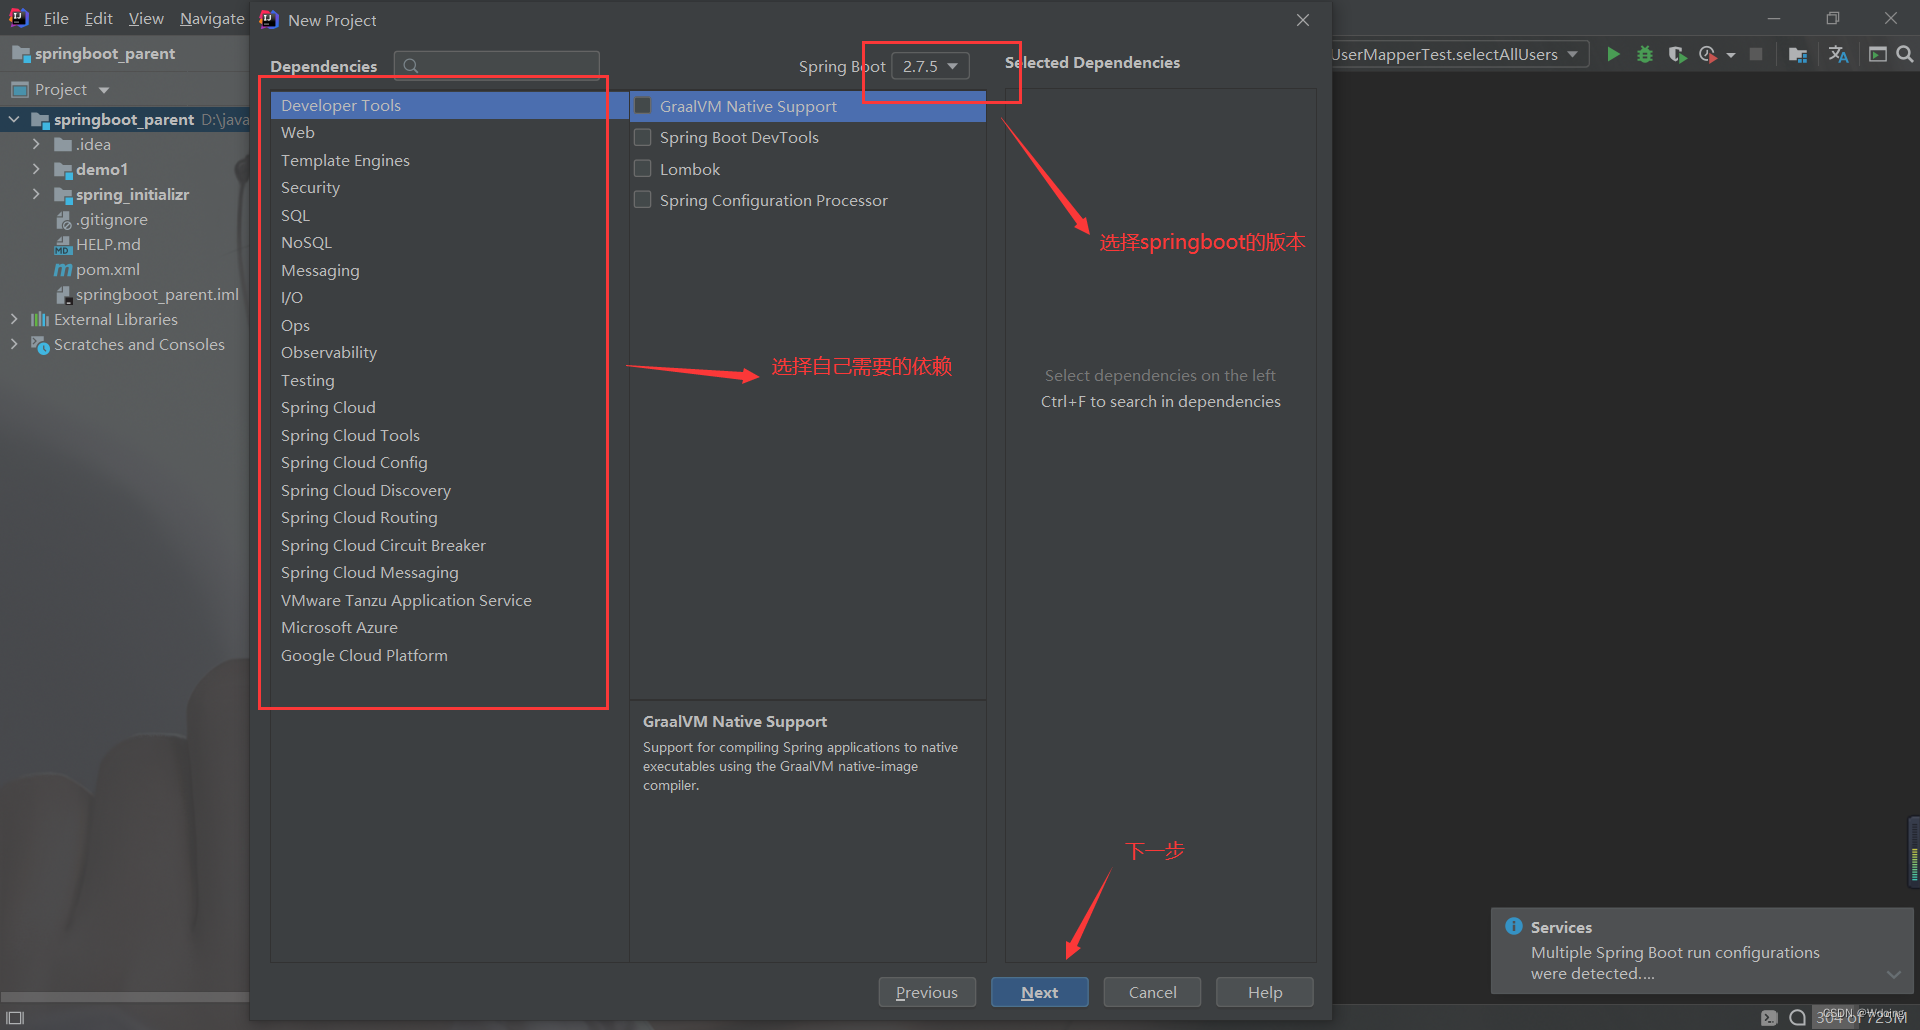Click the tool window toggle at bottom-left
The width and height of the screenshot is (1920, 1030).
coord(15,1017)
